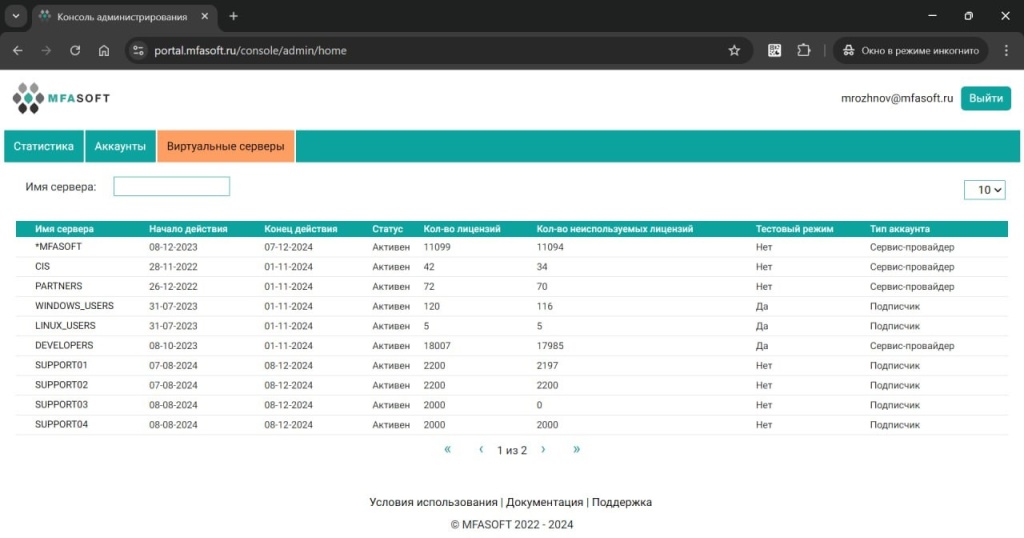Click Сервис-провайдер type in DEVELOPERS row

coord(912,345)
